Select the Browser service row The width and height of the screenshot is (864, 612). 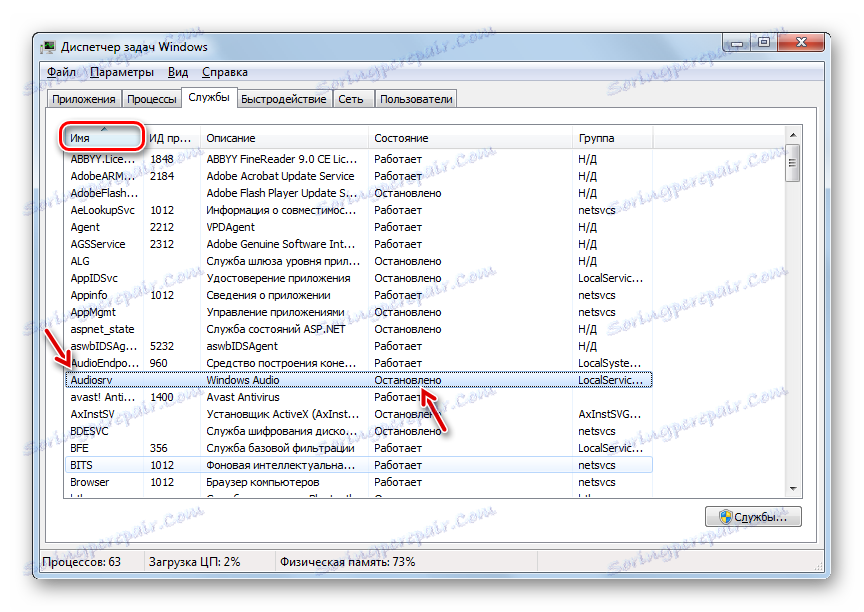(358, 482)
